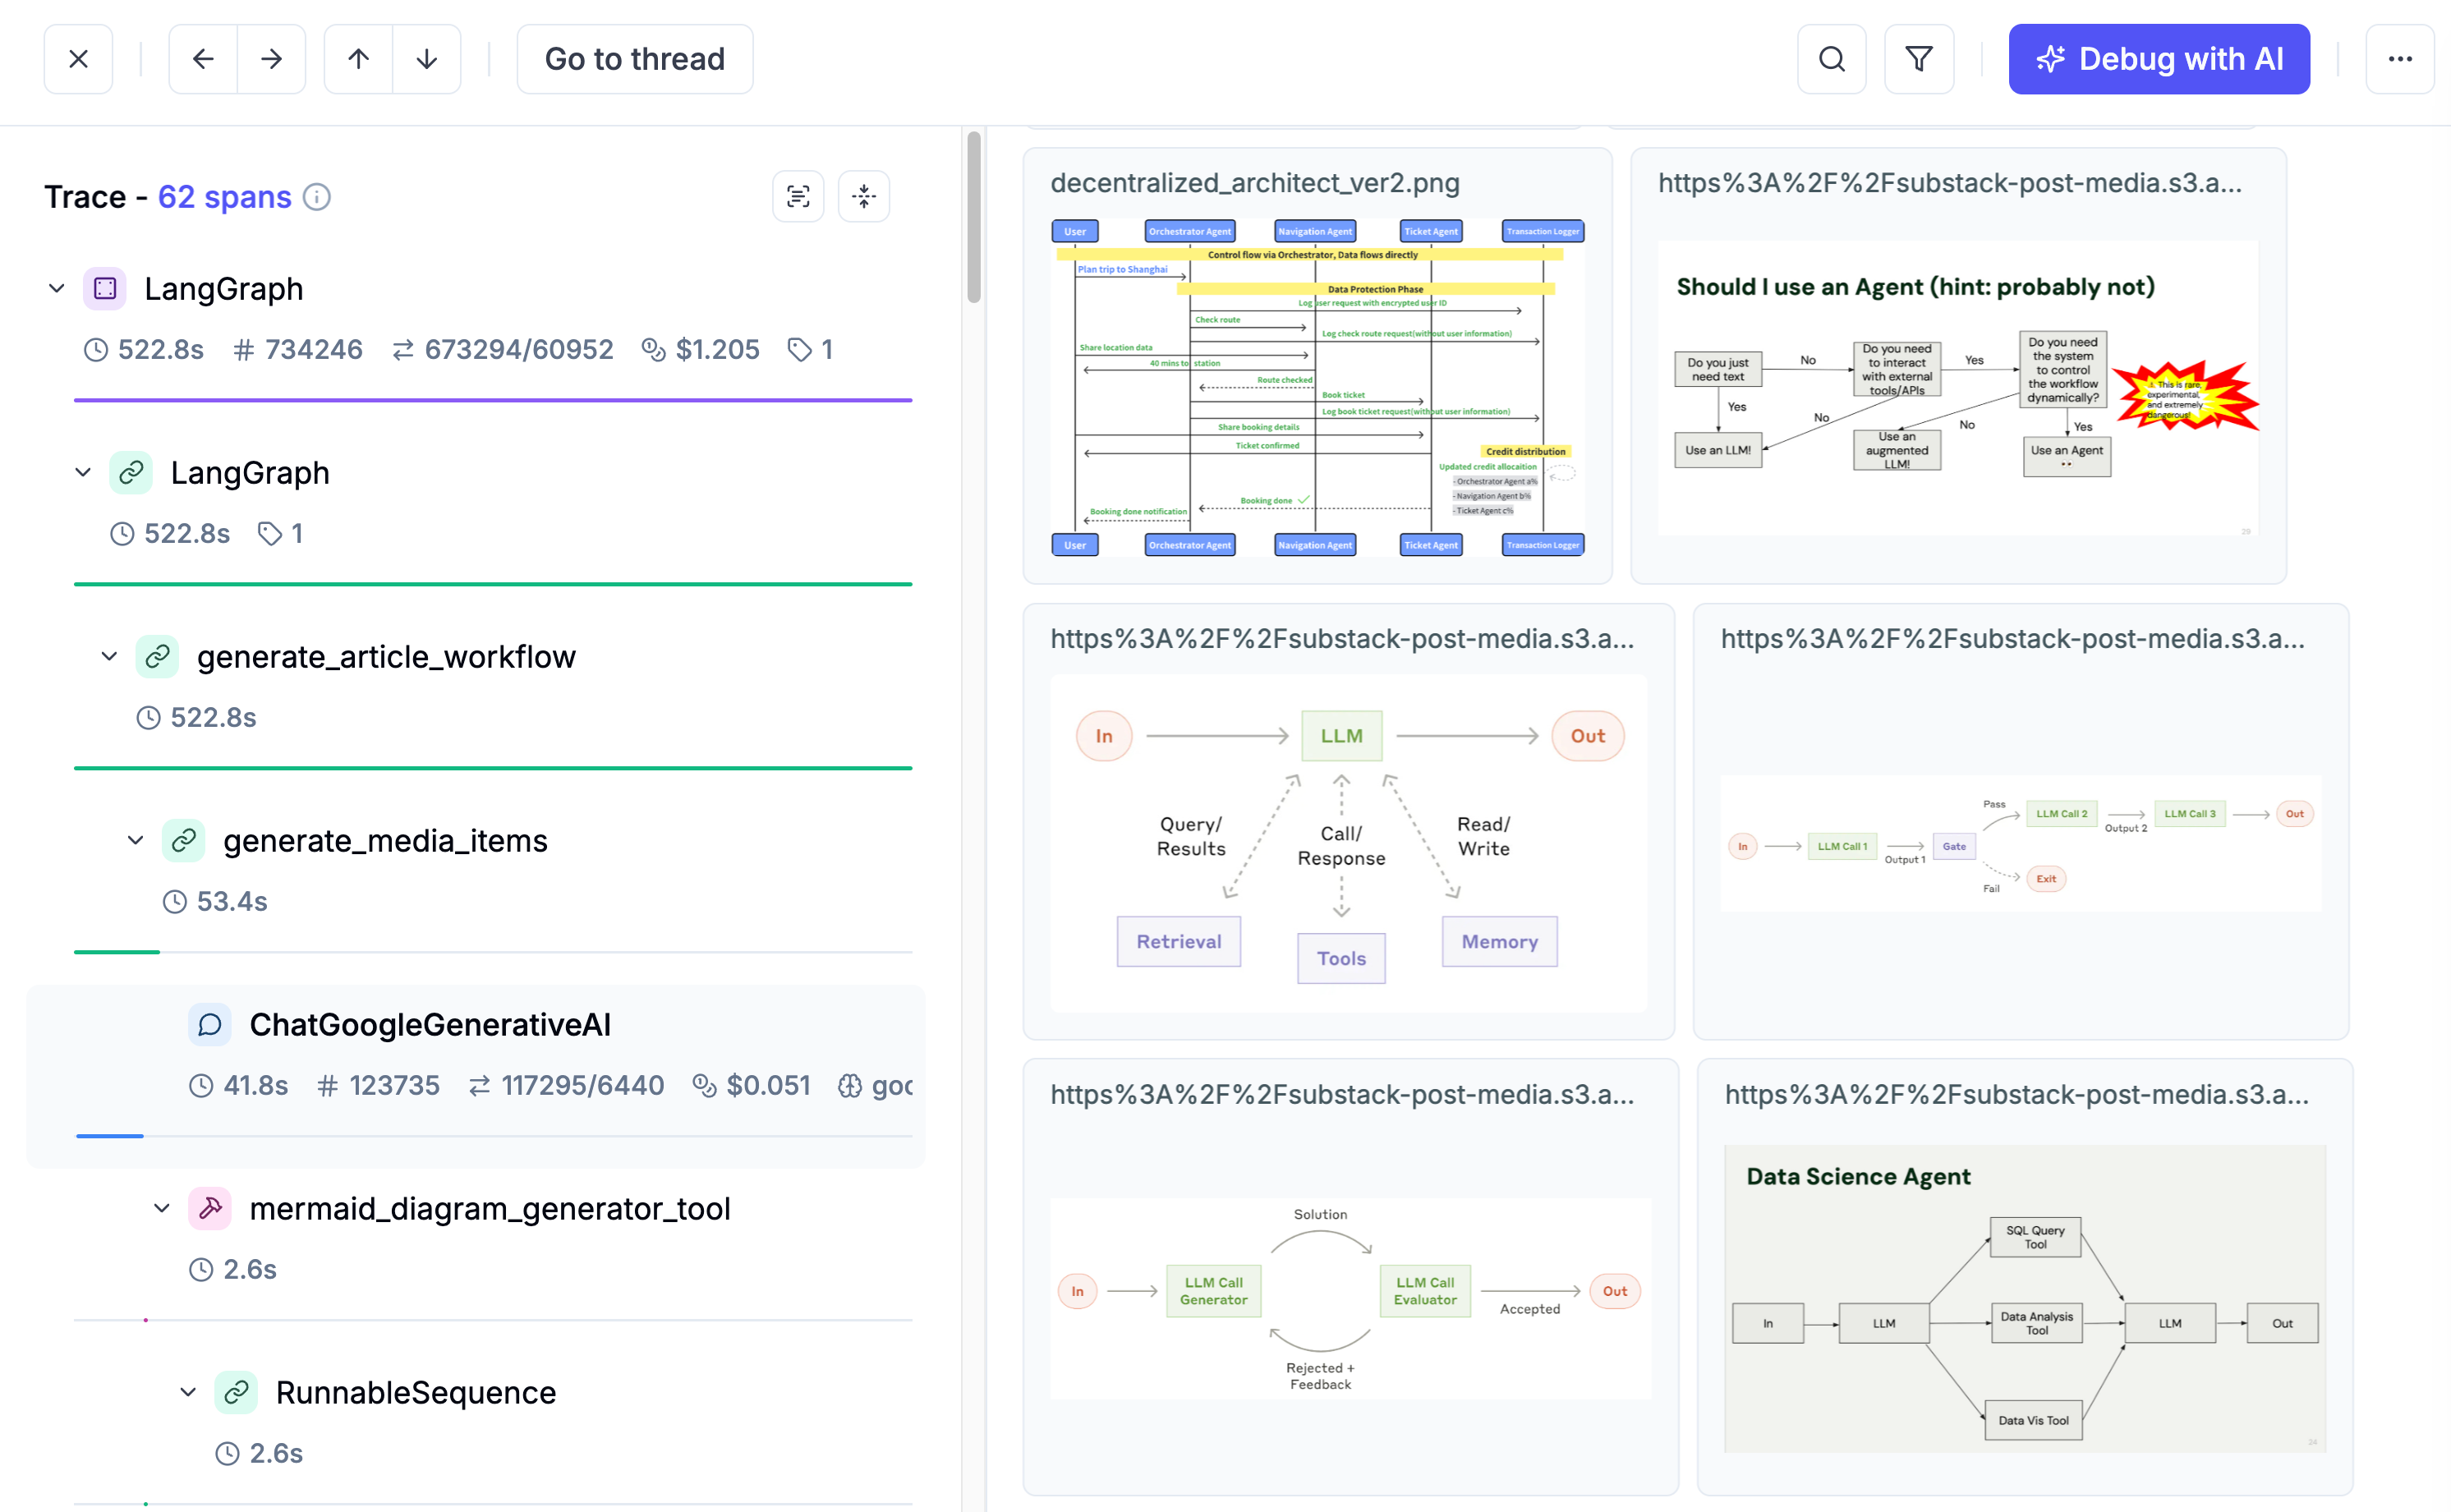Collapse the generate_media_items span
2451x1512 pixels.
pos(136,841)
